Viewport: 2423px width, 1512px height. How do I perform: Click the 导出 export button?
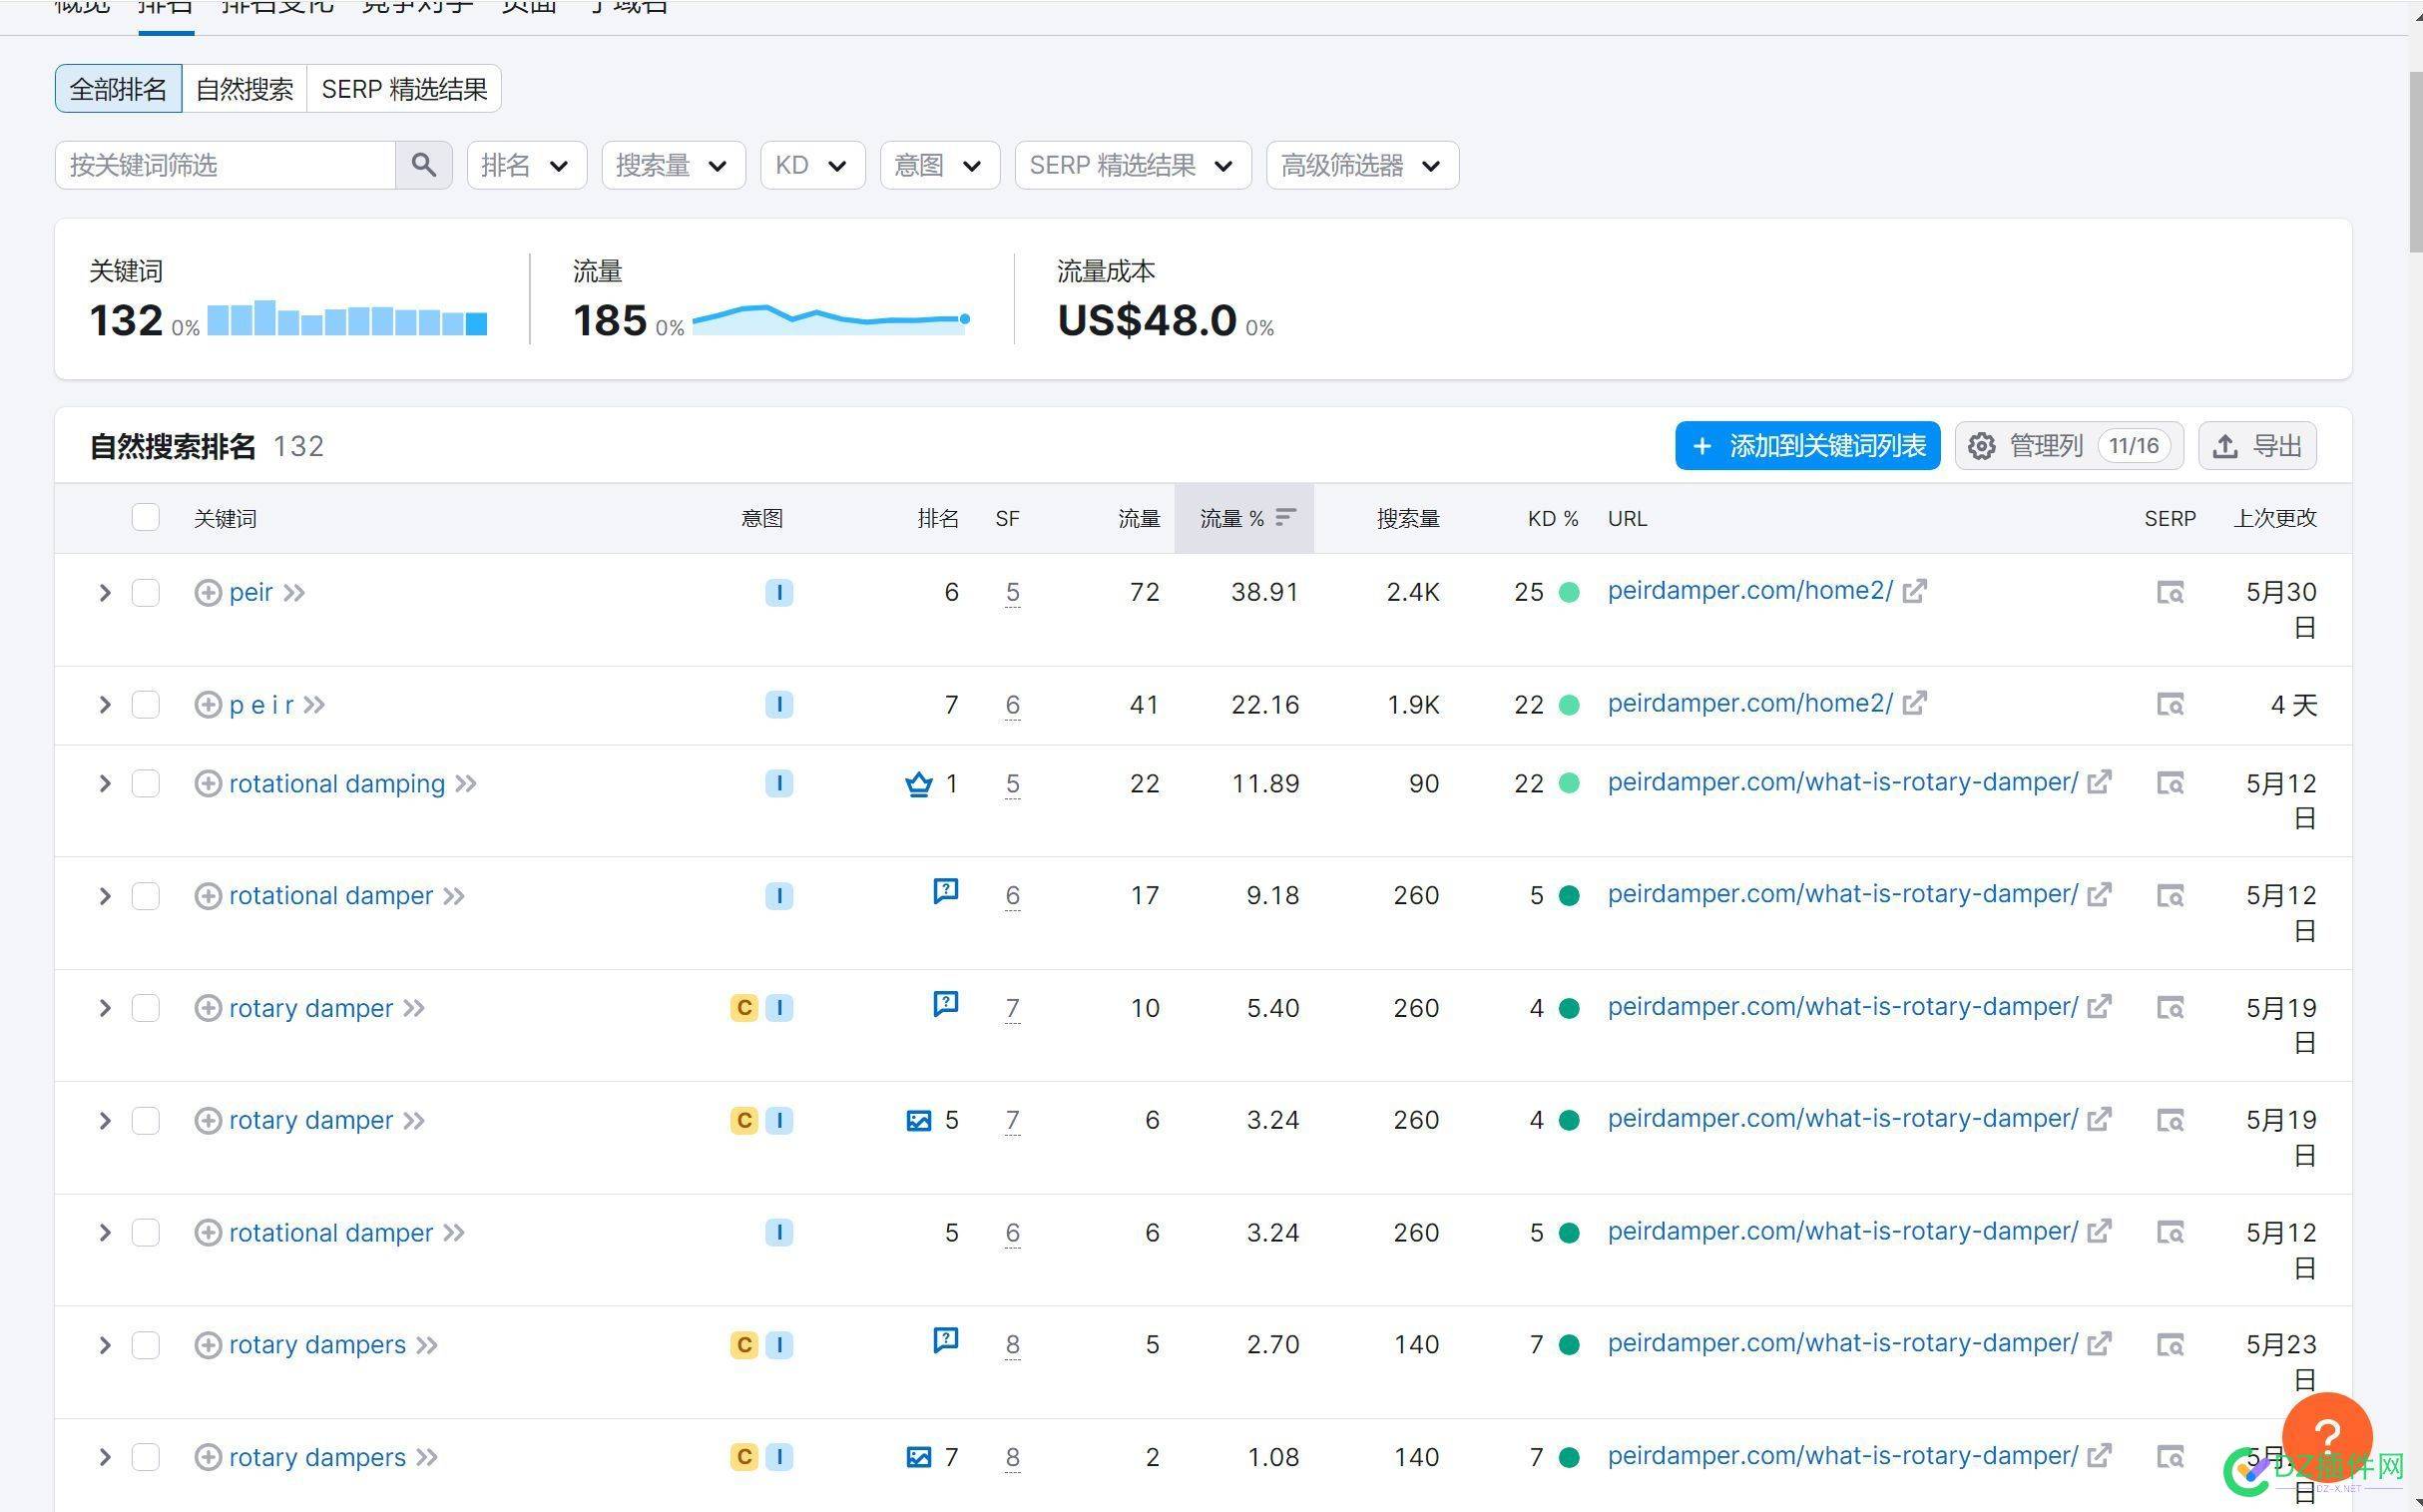(x=2257, y=446)
